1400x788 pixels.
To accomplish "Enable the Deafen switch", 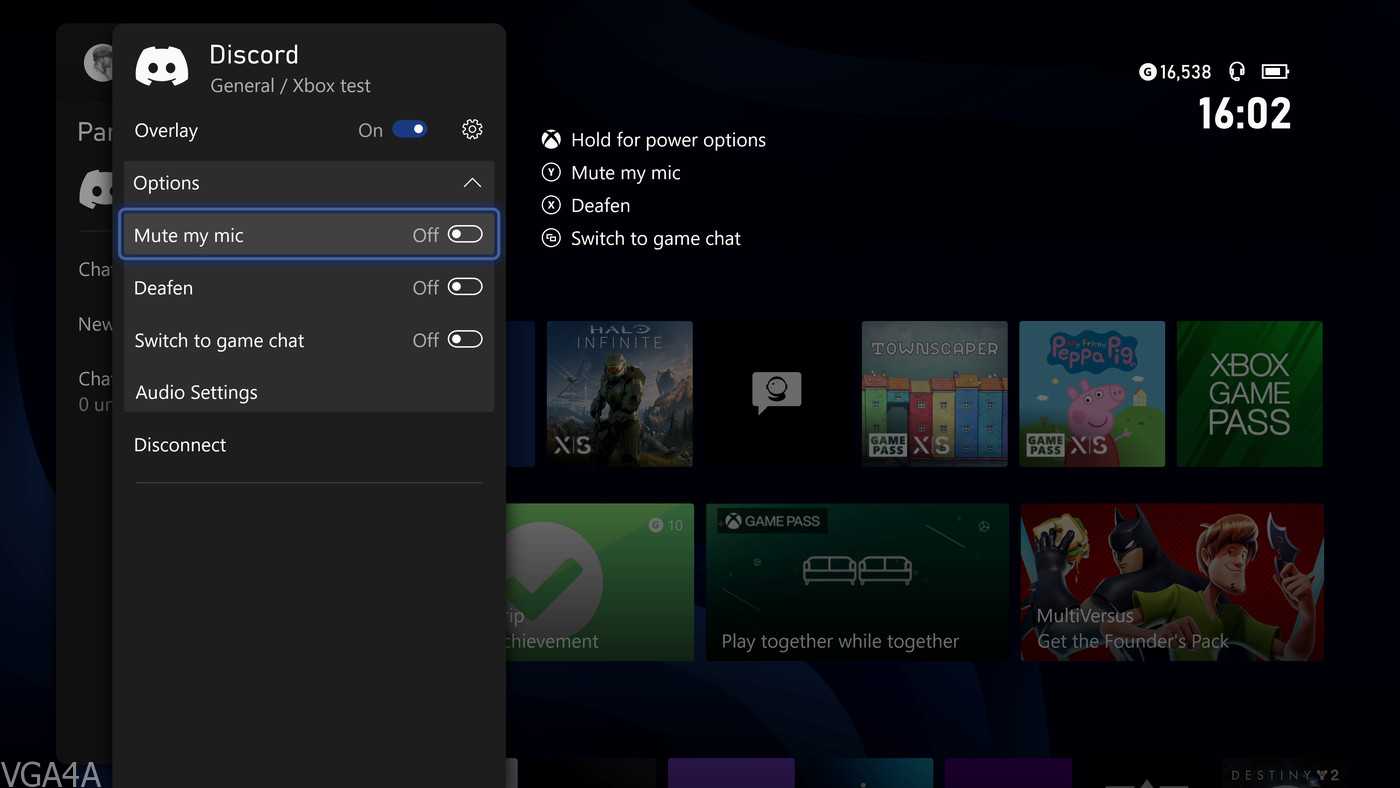I will 465,287.
